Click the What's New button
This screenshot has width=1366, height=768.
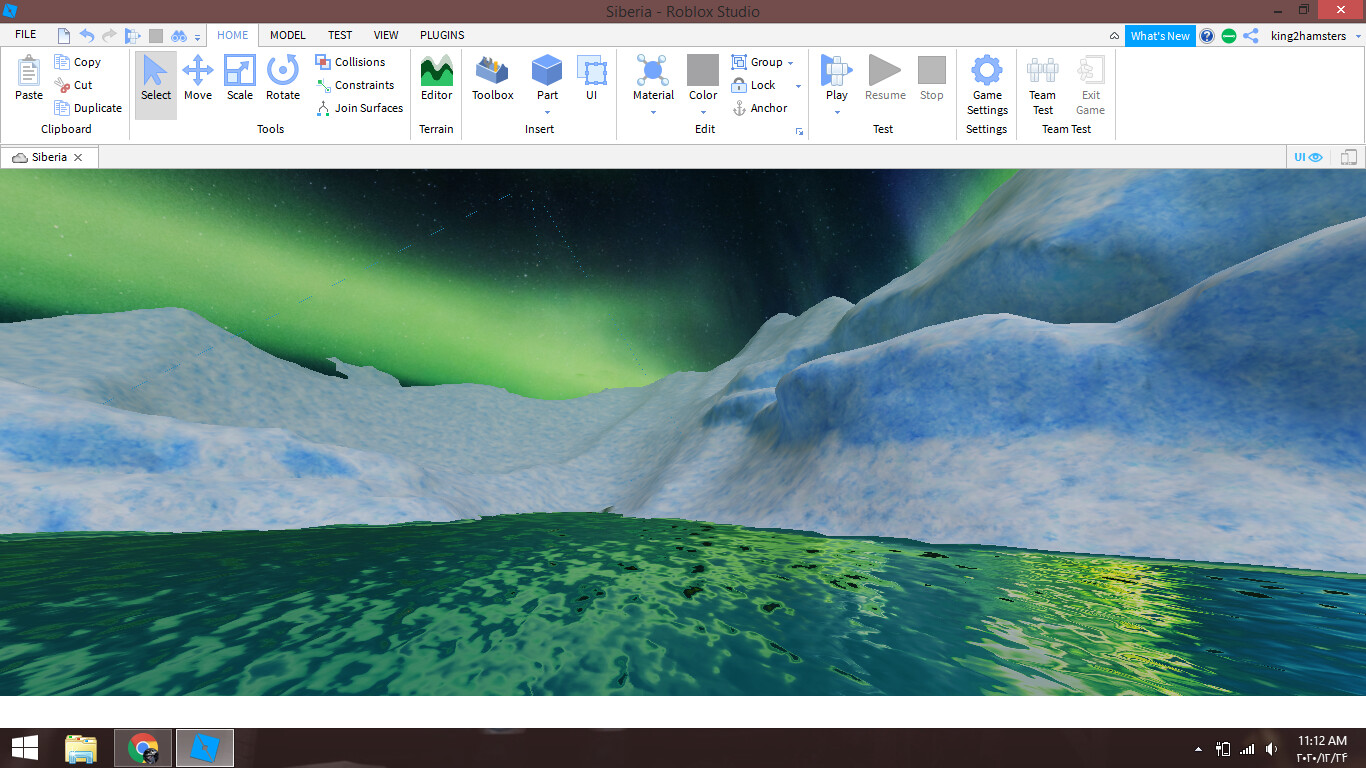pyautogui.click(x=1160, y=36)
